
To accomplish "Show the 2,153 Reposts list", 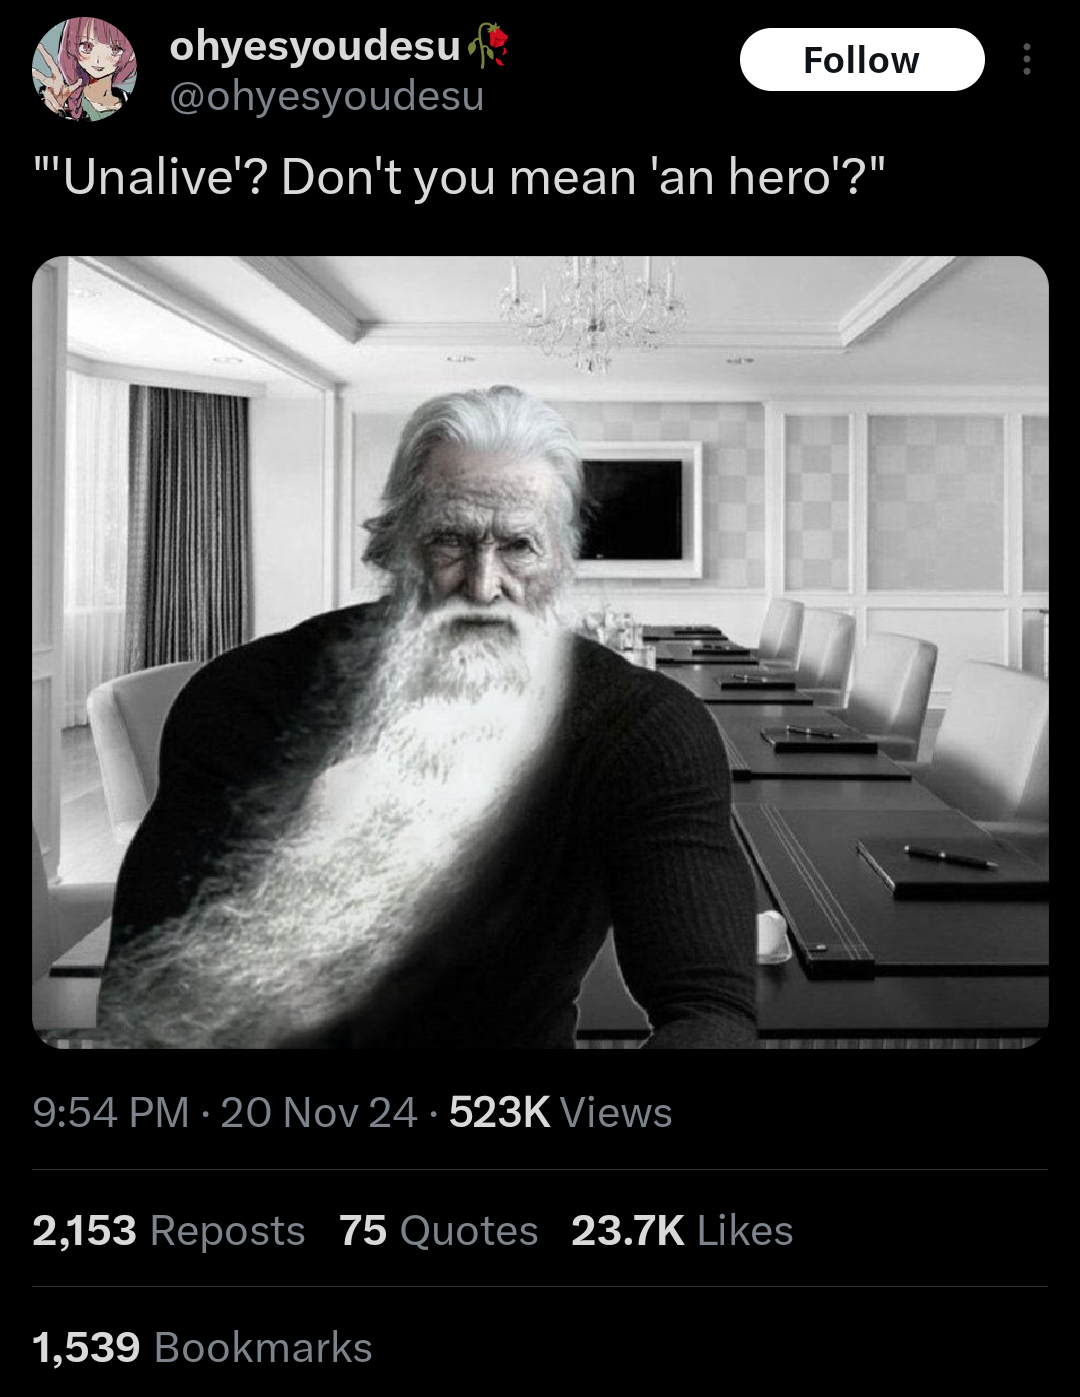I will tap(168, 1231).
